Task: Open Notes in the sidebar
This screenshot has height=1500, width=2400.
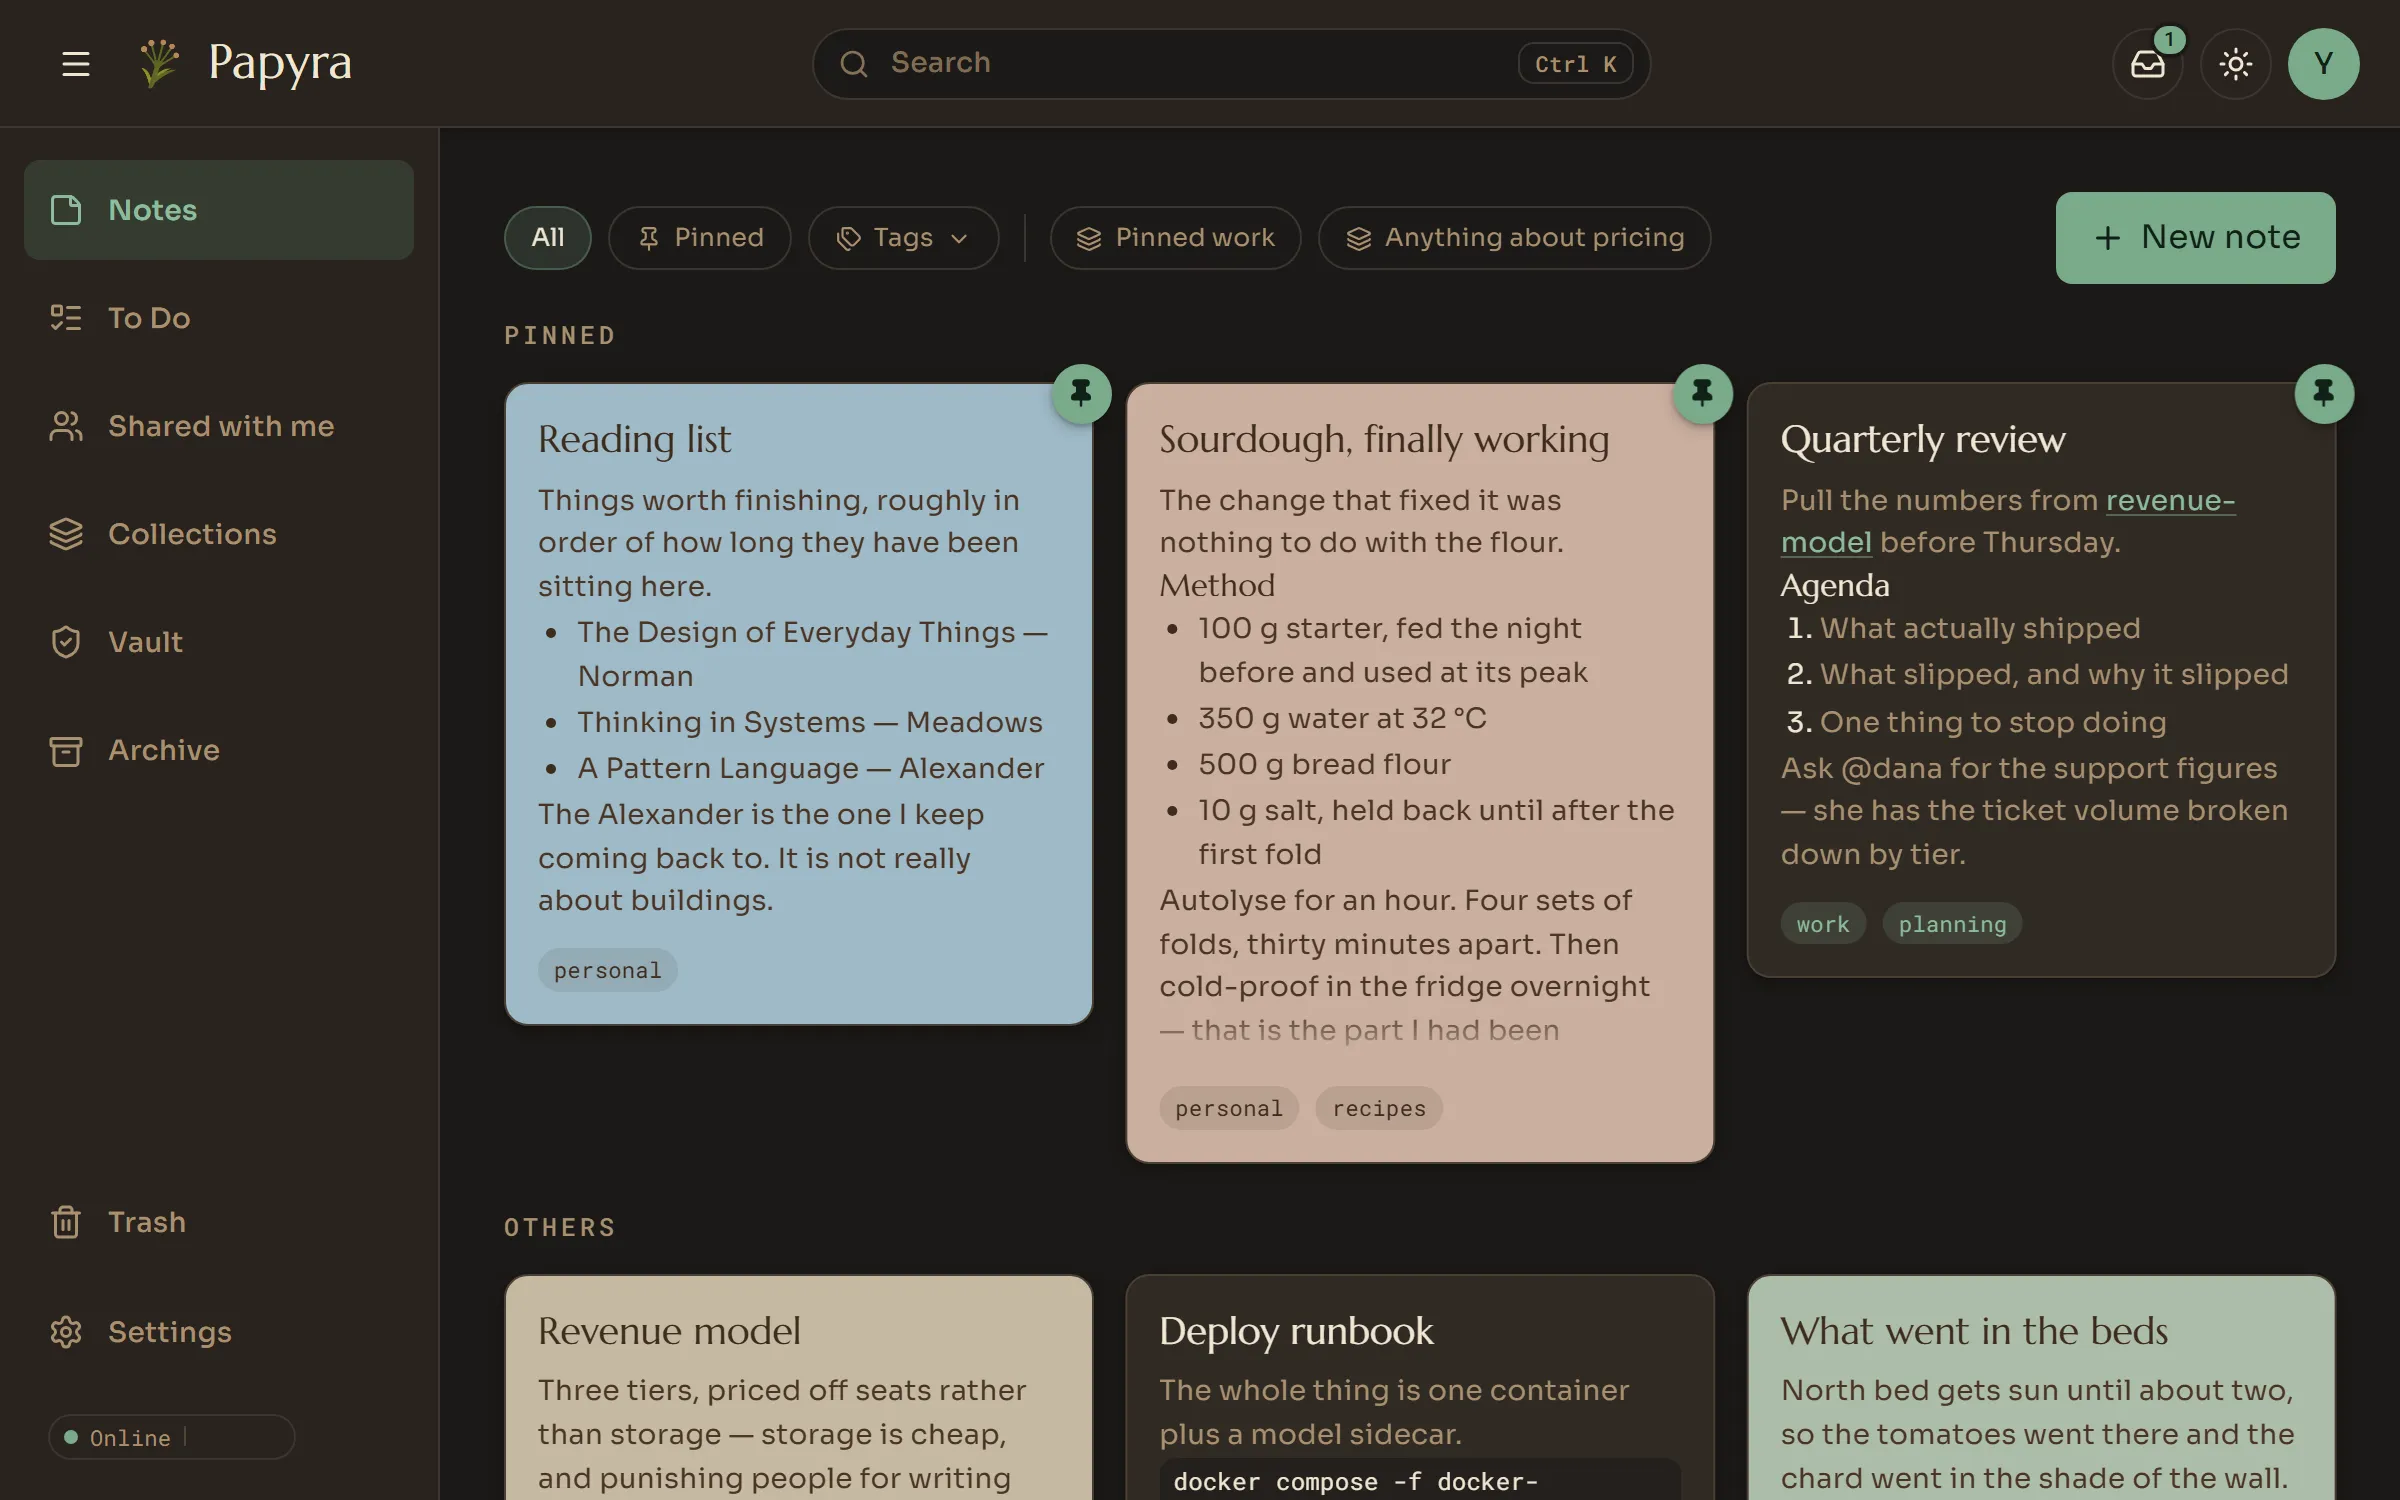Action: [218, 210]
